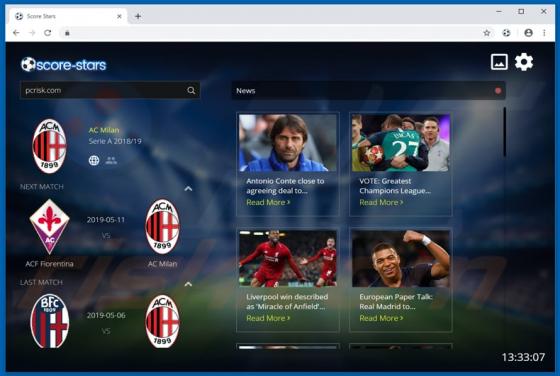Viewport: 560px width, 376px height.
Task: Click the AC Milan crest in Last Match
Action: pyautogui.click(x=162, y=321)
